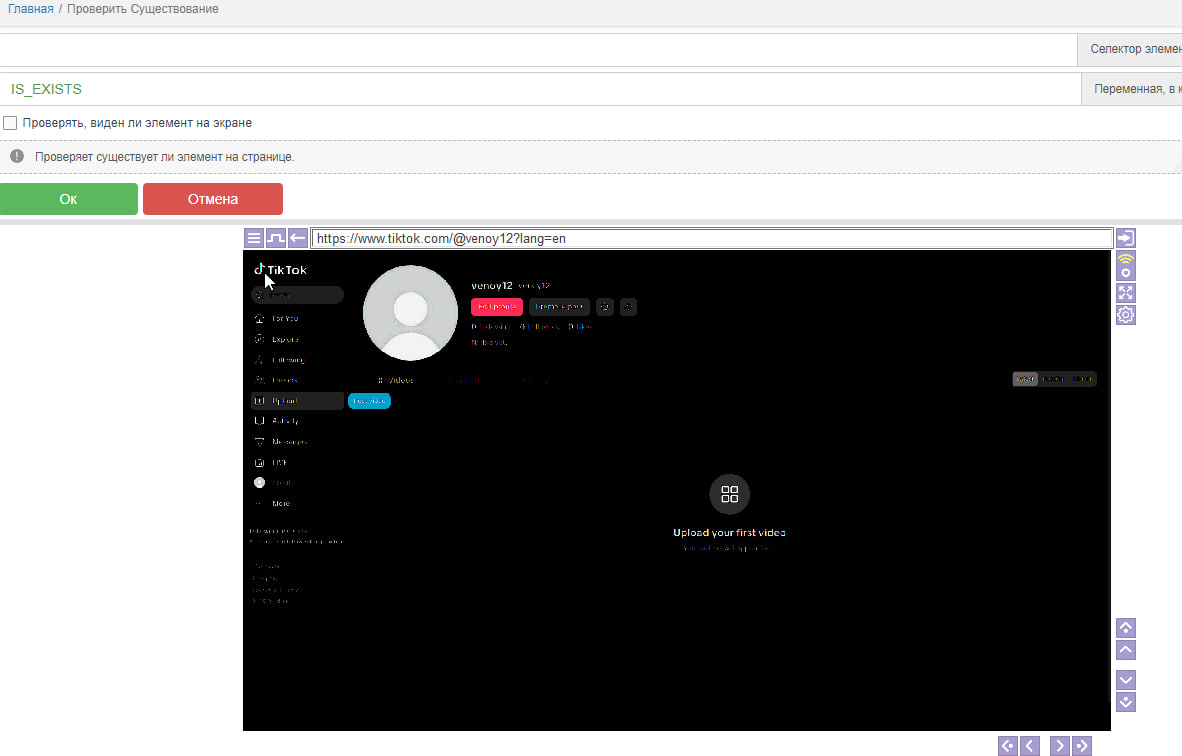The height and width of the screenshot is (756, 1182).
Task: Click the TikTok URL address field
Action: pyautogui.click(x=711, y=239)
